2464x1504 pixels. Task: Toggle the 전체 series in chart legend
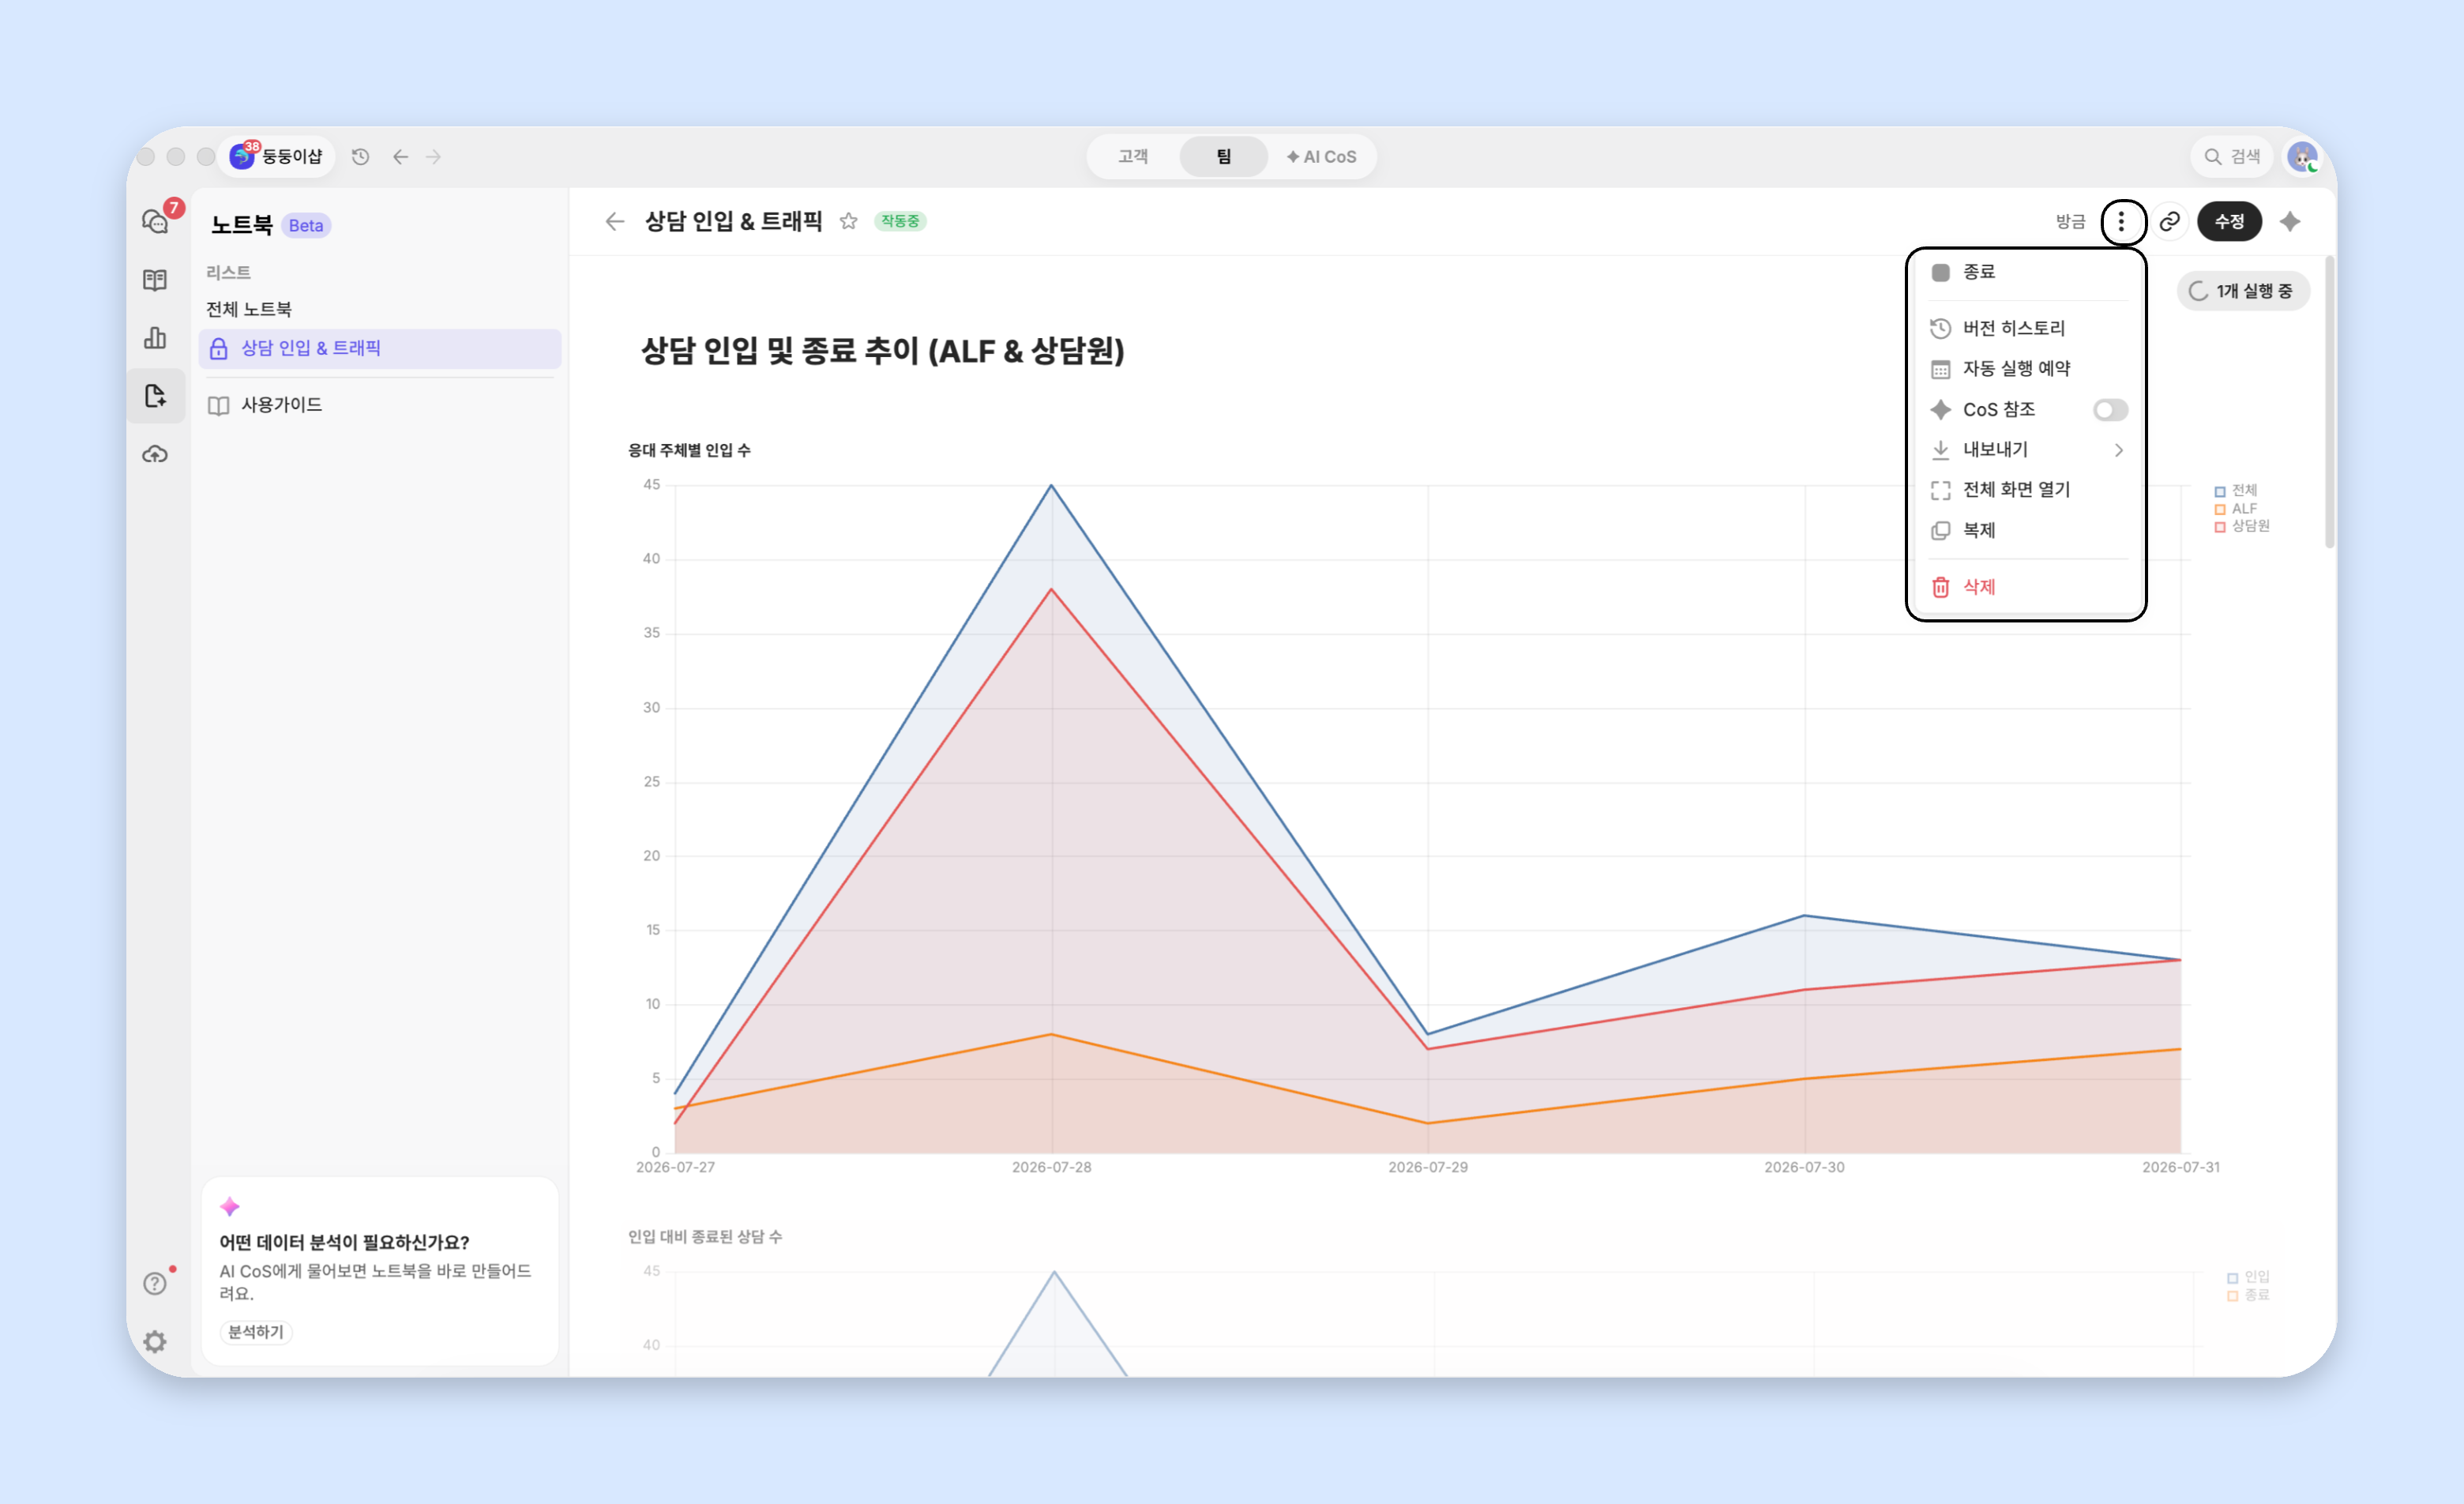point(2236,490)
